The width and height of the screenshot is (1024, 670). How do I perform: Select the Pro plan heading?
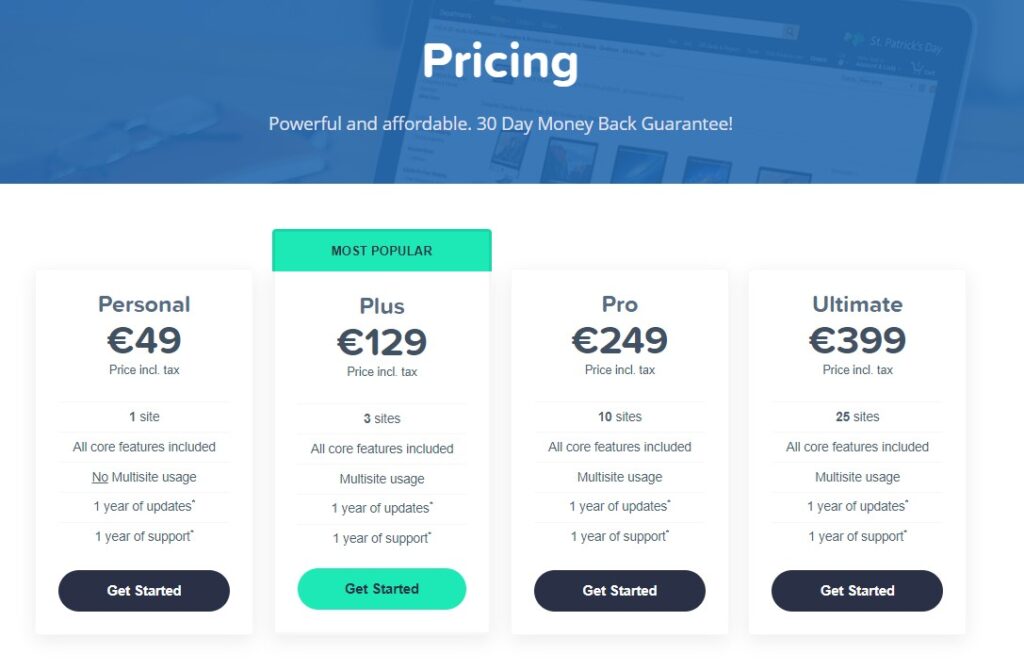tap(620, 304)
